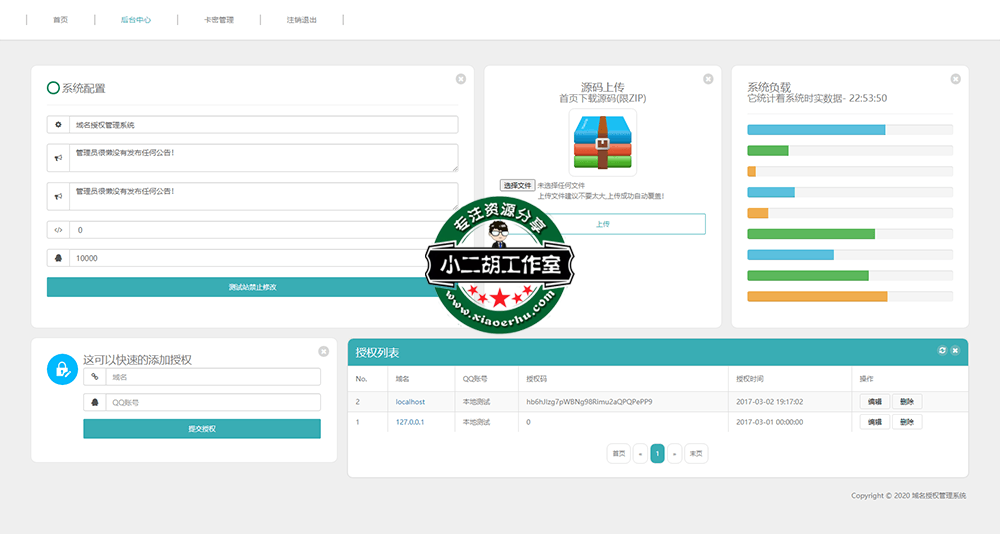Go to 末页 in the pagination
This screenshot has width=1000, height=534.
[696, 453]
